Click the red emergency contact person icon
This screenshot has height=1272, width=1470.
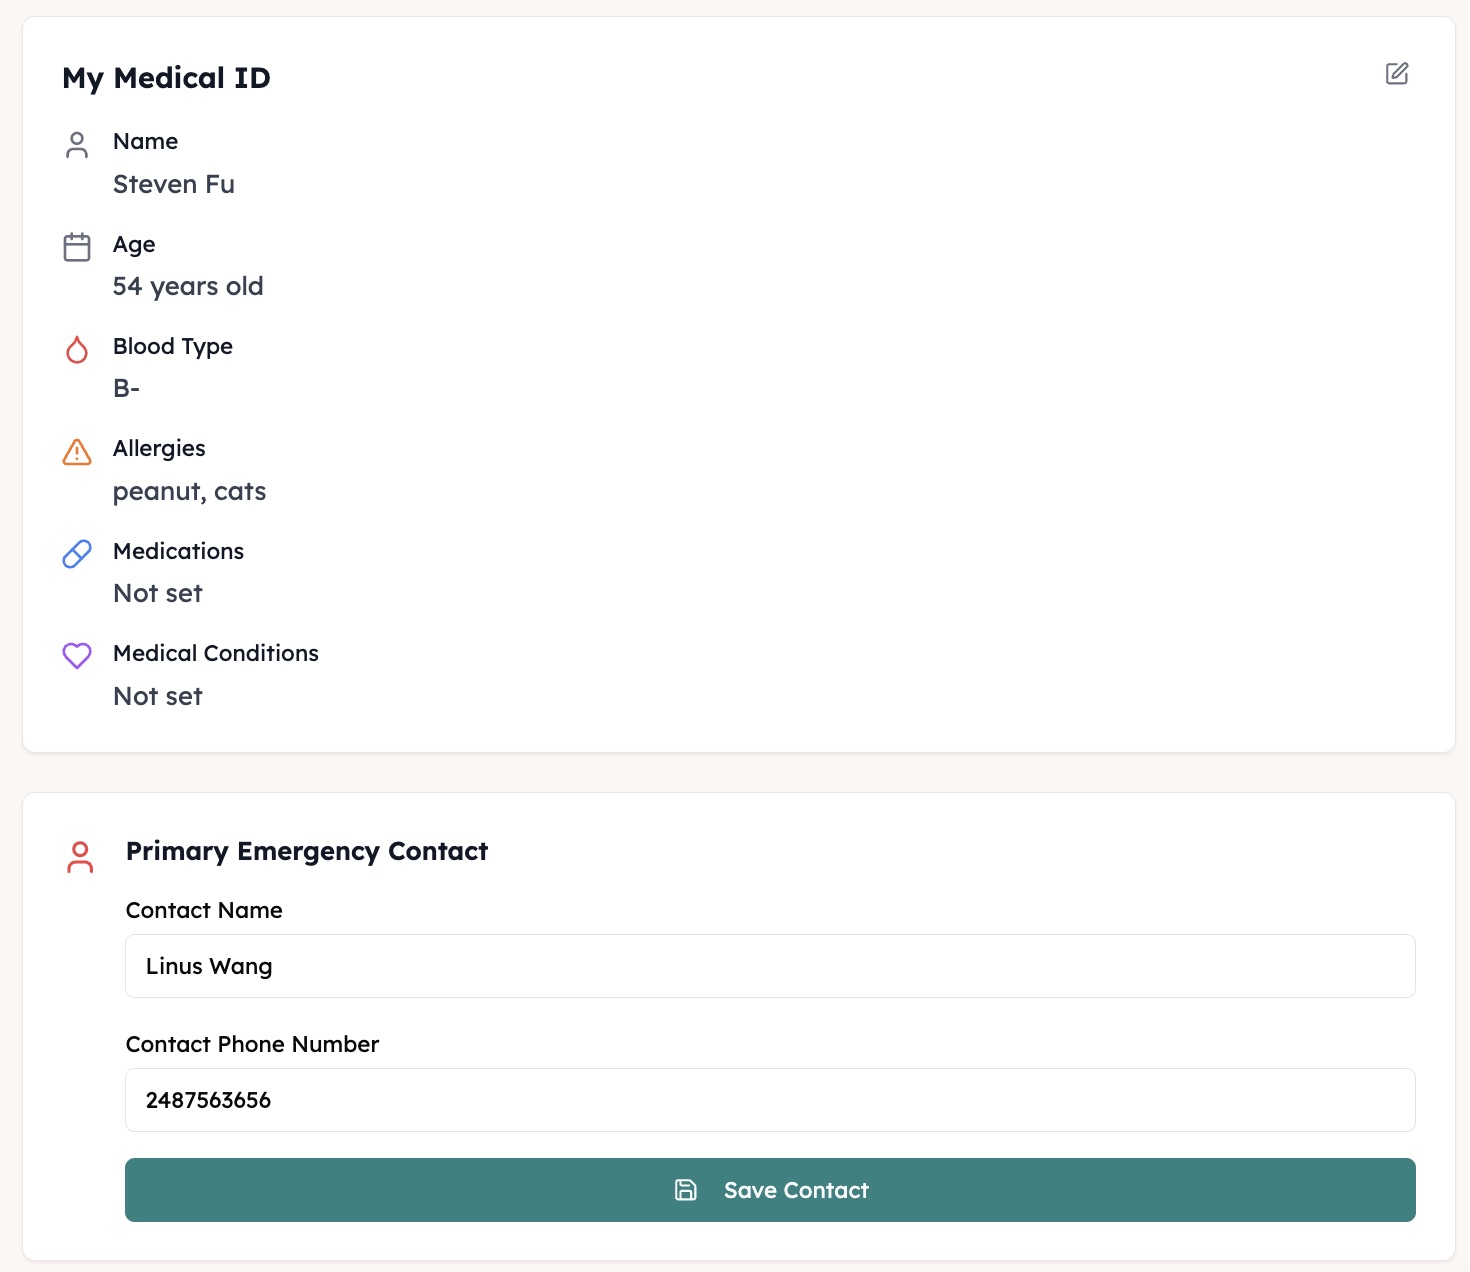pyautogui.click(x=80, y=857)
